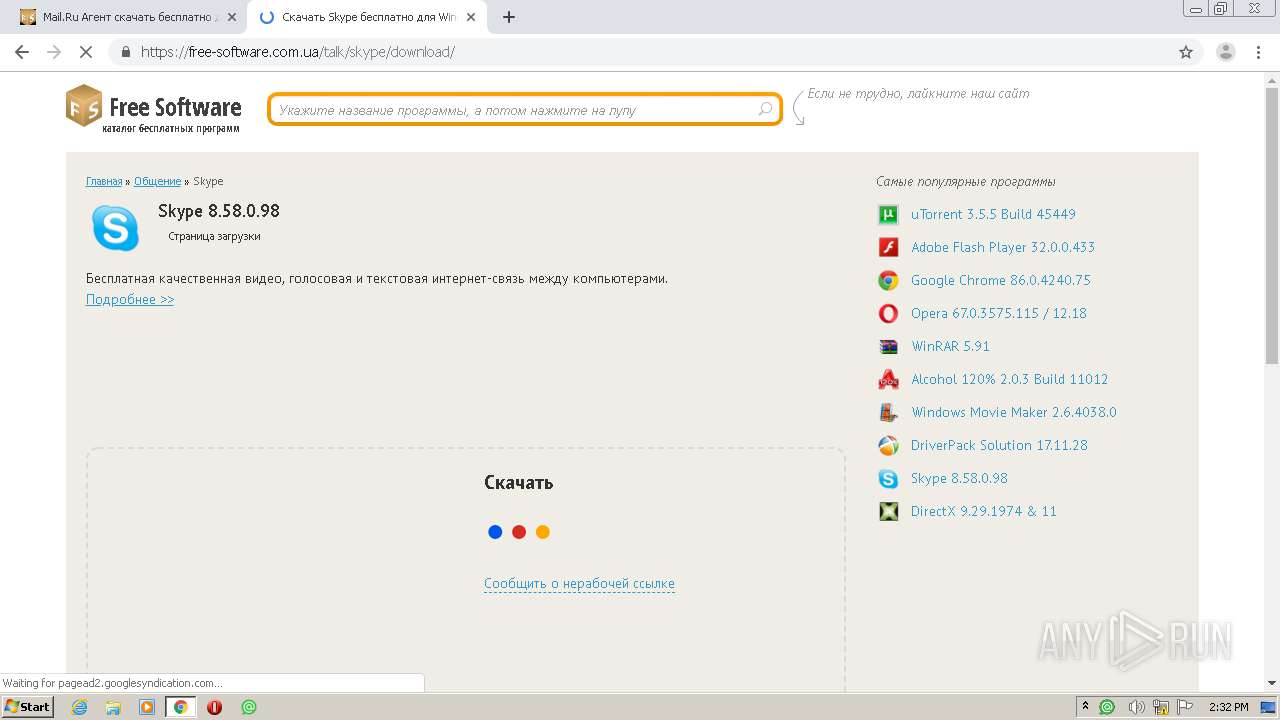Screen dimensions: 1280x720
Task: Click the DirectX icon in popular list
Action: point(888,511)
